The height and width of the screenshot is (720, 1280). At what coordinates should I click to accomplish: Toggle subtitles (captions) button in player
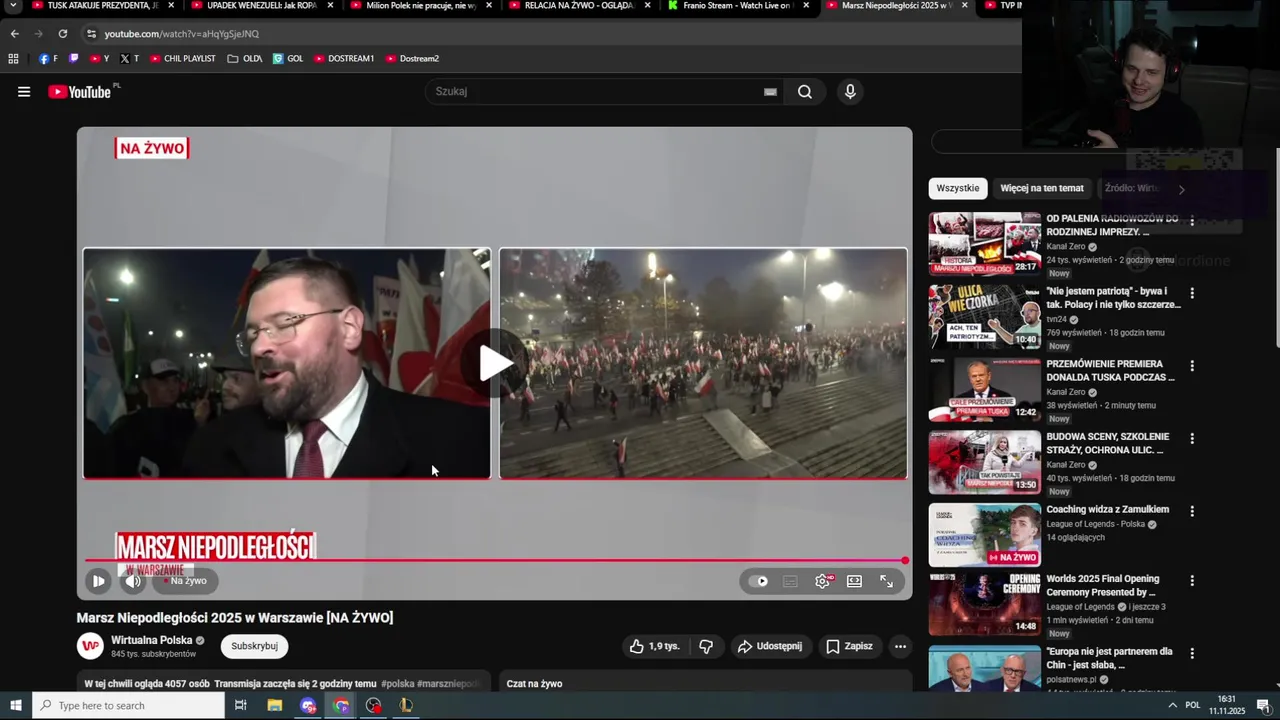(x=790, y=581)
